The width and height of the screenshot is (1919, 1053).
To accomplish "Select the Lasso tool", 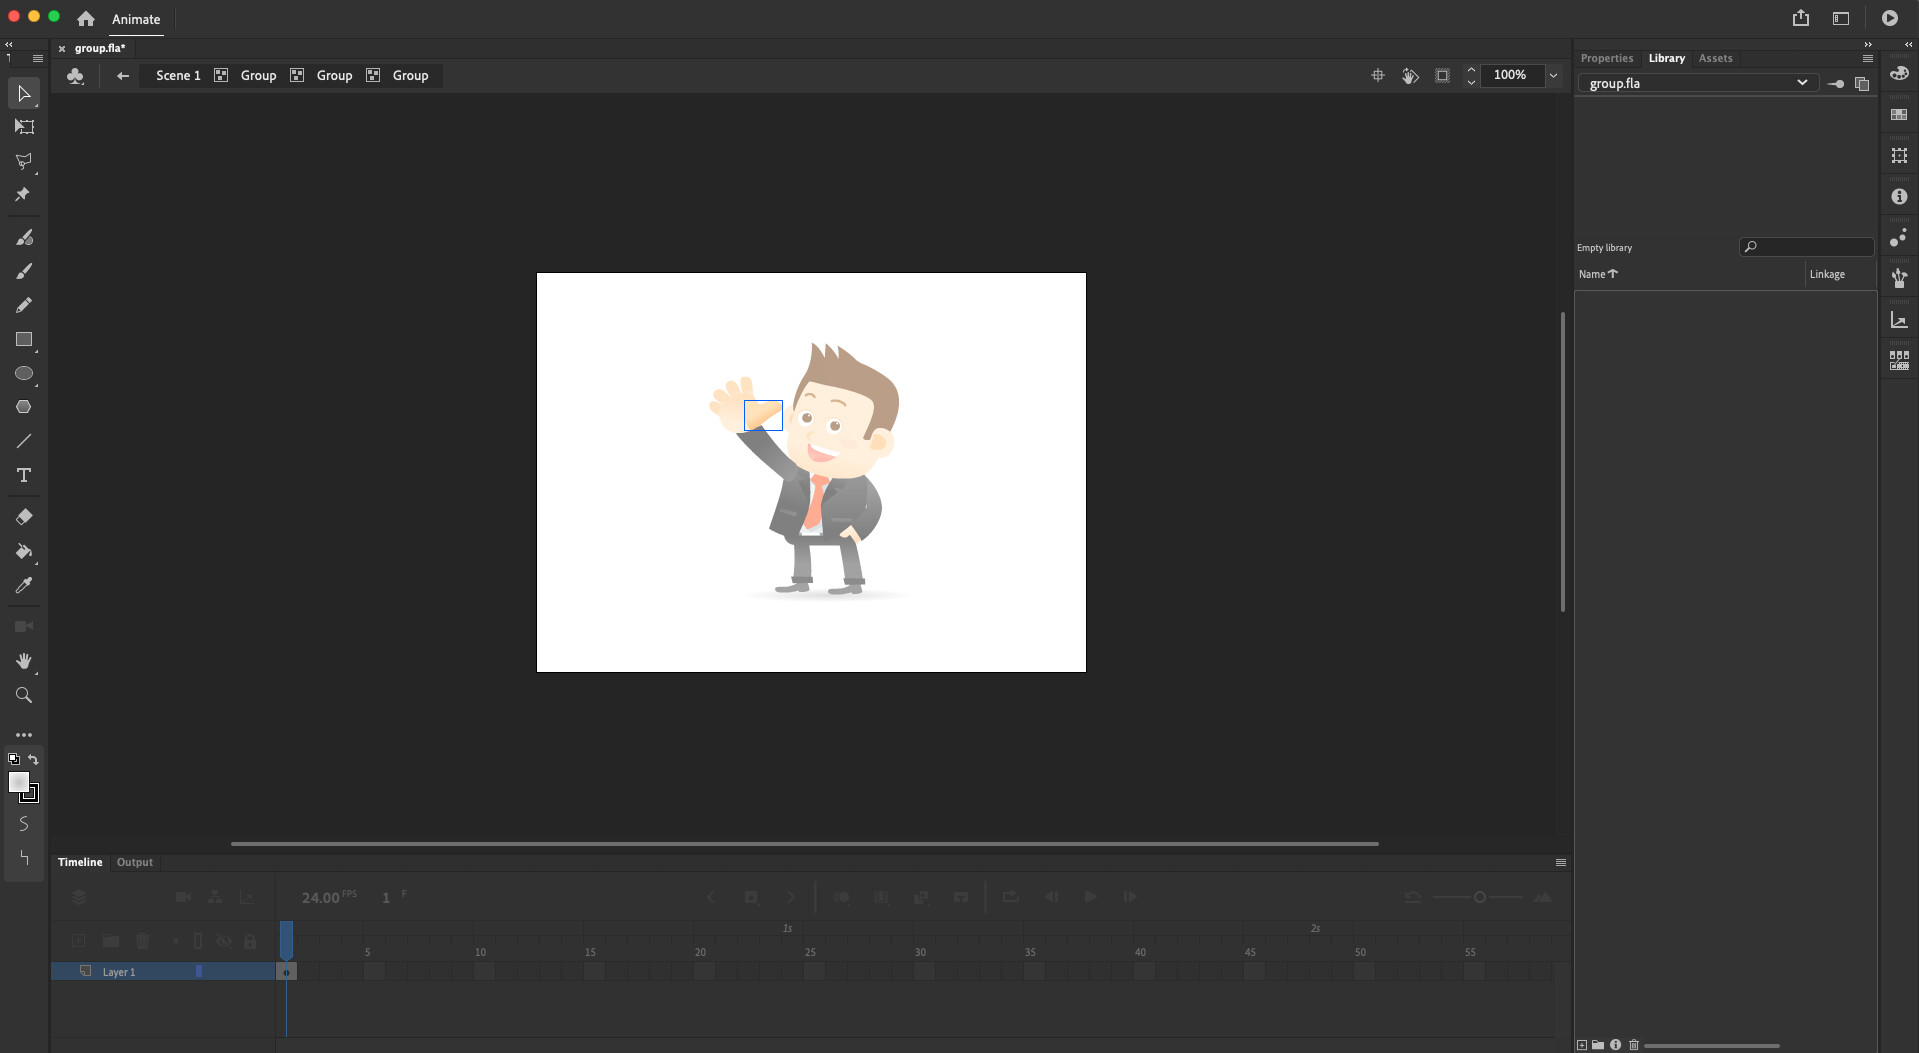I will [x=23, y=161].
